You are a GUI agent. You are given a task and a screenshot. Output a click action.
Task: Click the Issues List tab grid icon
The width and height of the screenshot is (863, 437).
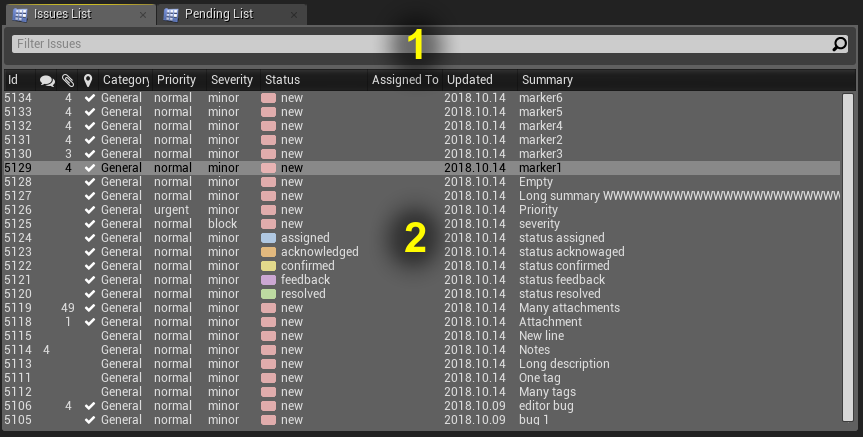point(20,14)
